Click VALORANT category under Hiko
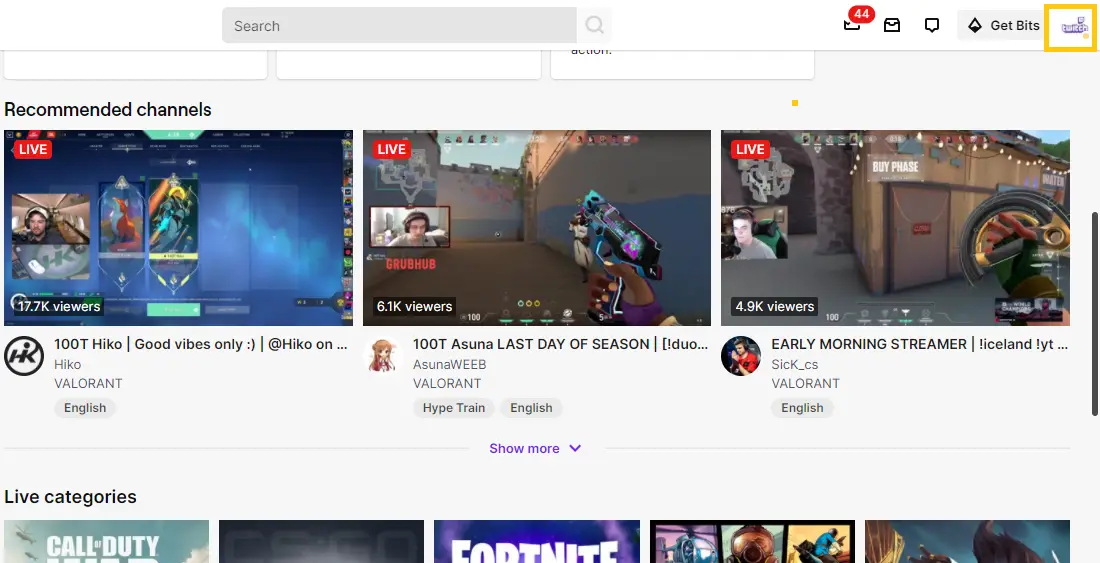1100x563 pixels. [x=88, y=384]
